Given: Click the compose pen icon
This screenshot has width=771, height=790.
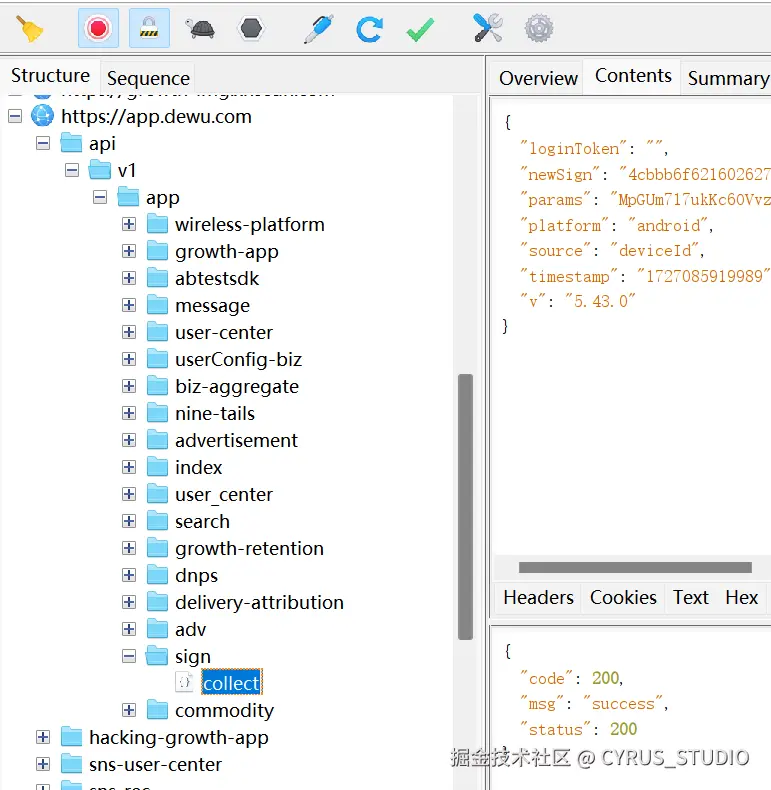Looking at the screenshot, I should pyautogui.click(x=319, y=28).
